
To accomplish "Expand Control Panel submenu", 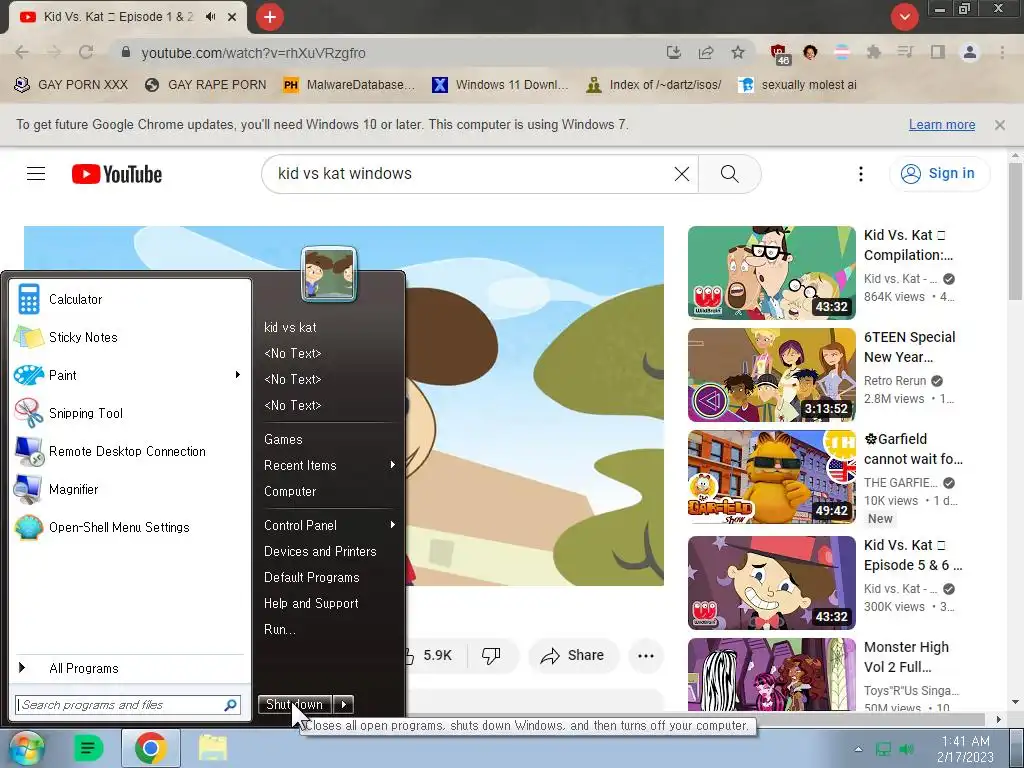I will click(392, 525).
